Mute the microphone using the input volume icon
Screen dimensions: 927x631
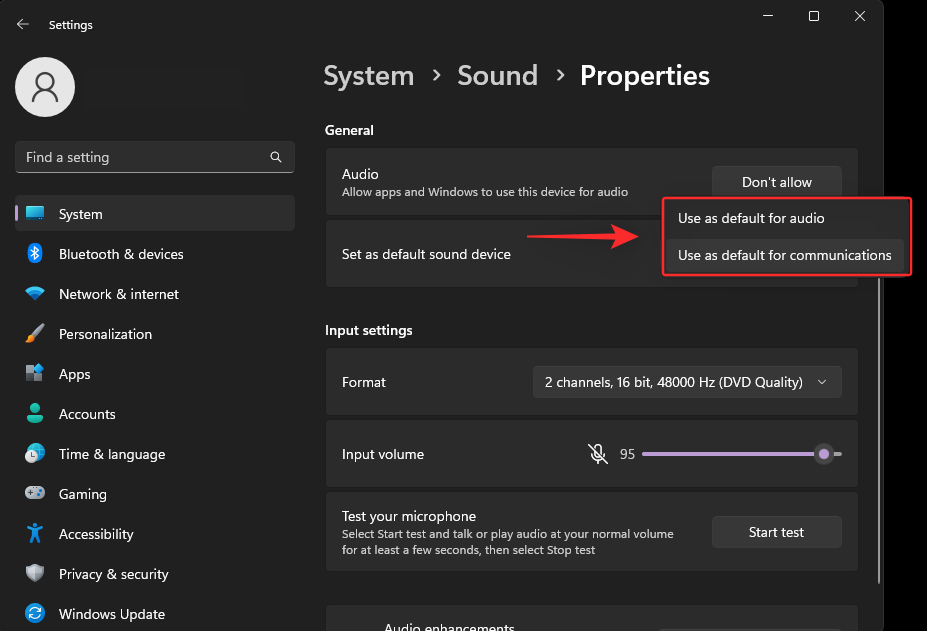point(598,454)
